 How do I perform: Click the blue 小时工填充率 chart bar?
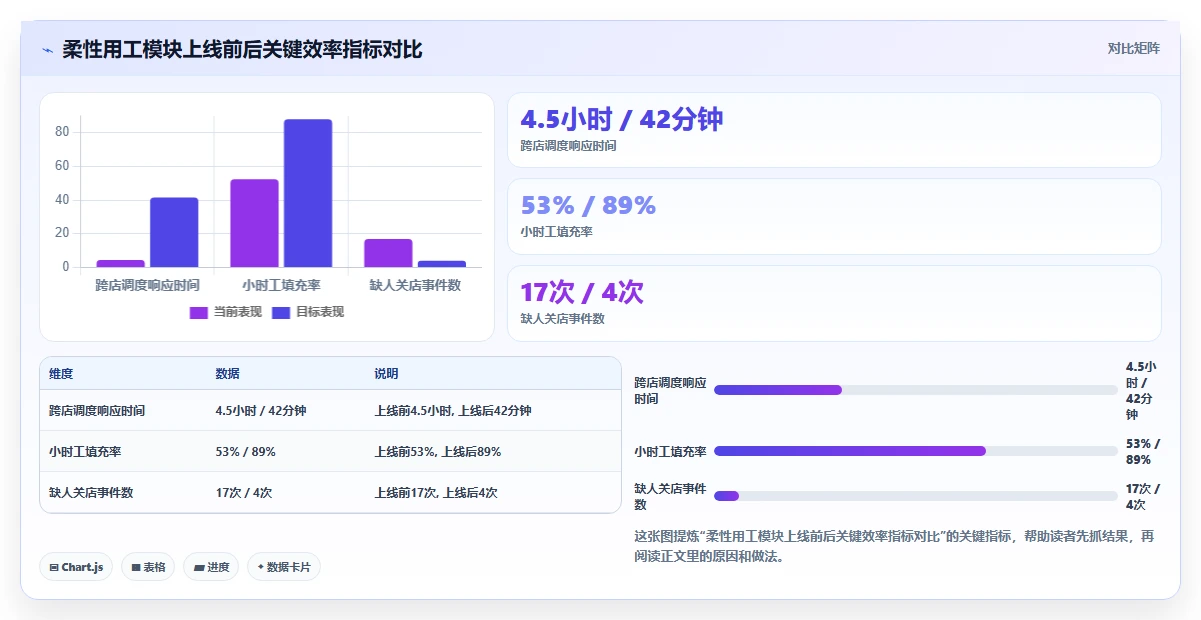(308, 193)
